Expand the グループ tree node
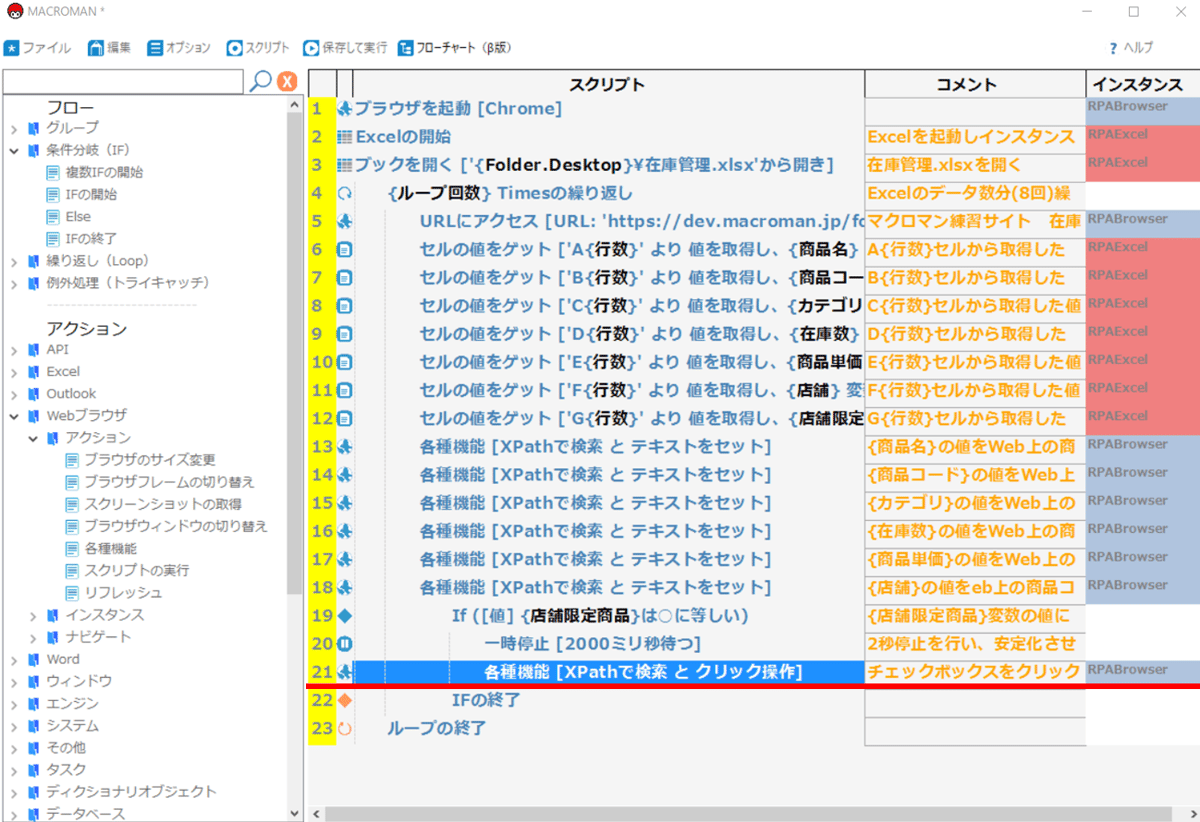This screenshot has height=822, width=1200. (x=15, y=128)
